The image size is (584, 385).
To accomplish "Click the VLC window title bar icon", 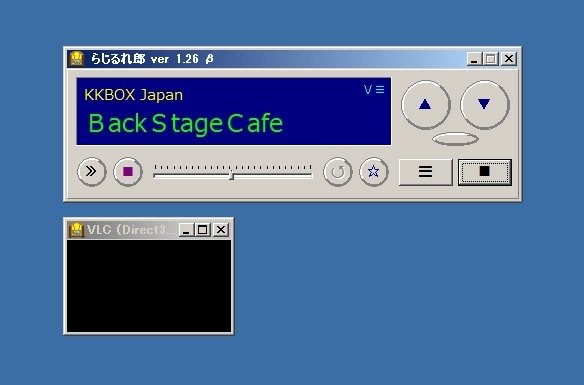I will 76,230.
